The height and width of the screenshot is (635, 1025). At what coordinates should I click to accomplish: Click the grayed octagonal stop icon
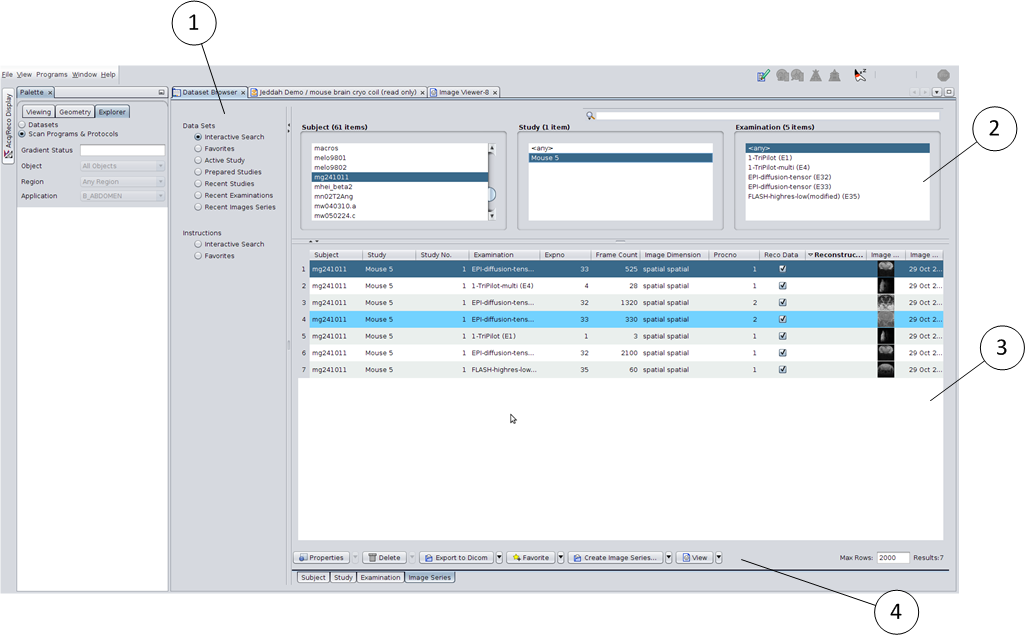pyautogui.click(x=943, y=76)
